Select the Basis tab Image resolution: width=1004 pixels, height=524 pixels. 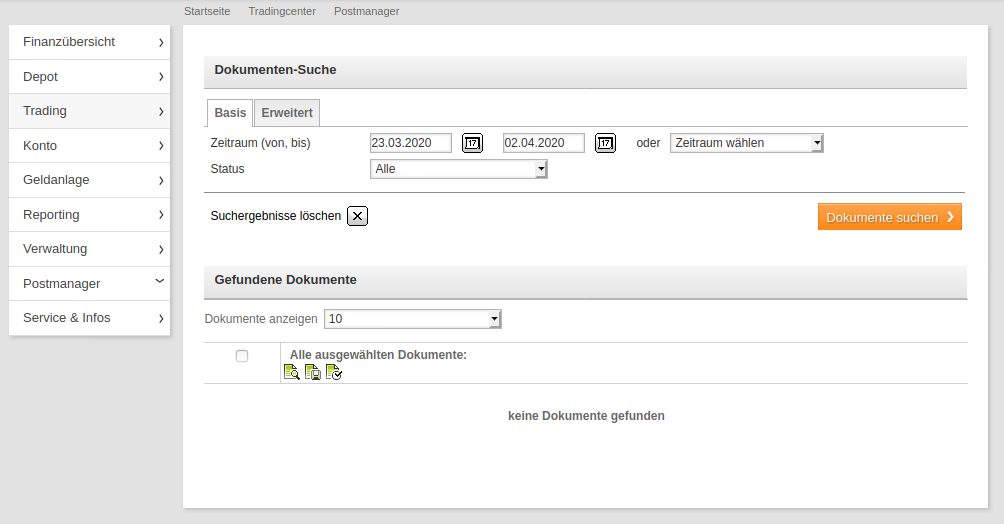point(230,113)
